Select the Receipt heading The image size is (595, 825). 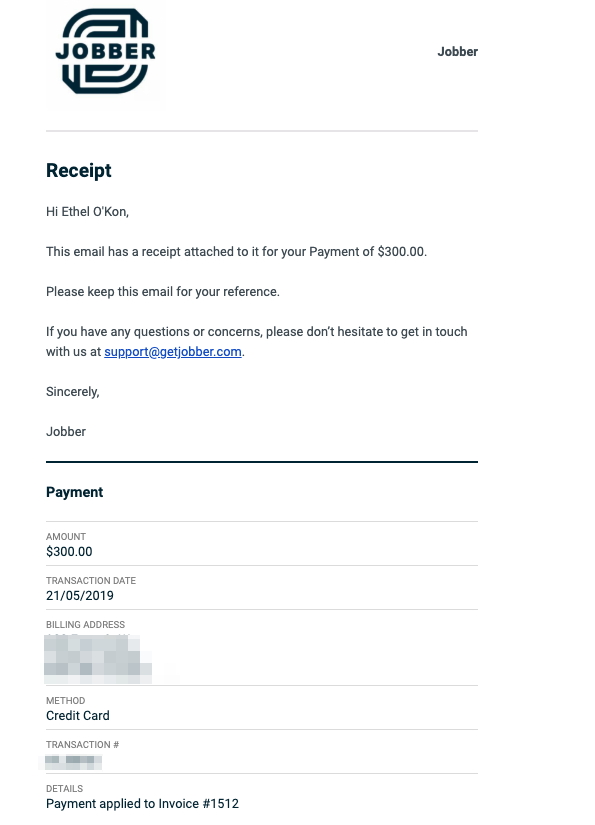(x=79, y=170)
